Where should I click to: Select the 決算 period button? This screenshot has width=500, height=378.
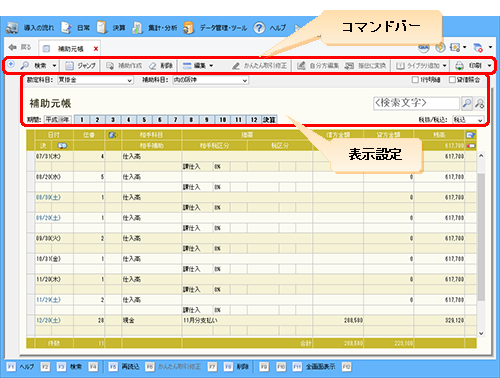click(269, 119)
